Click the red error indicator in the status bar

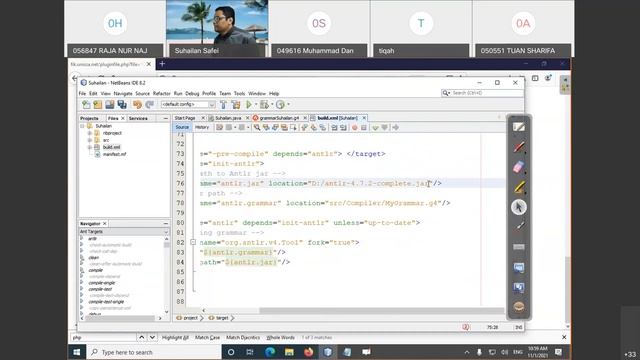click(x=466, y=327)
